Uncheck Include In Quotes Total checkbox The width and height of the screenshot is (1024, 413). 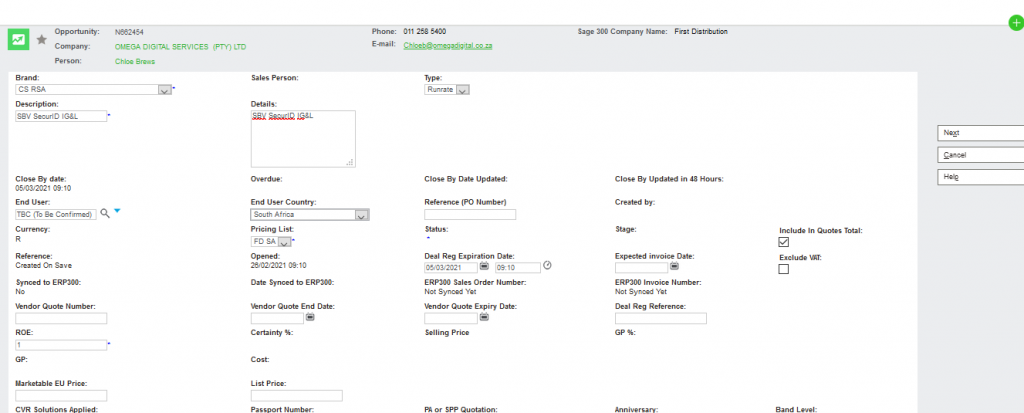click(784, 242)
